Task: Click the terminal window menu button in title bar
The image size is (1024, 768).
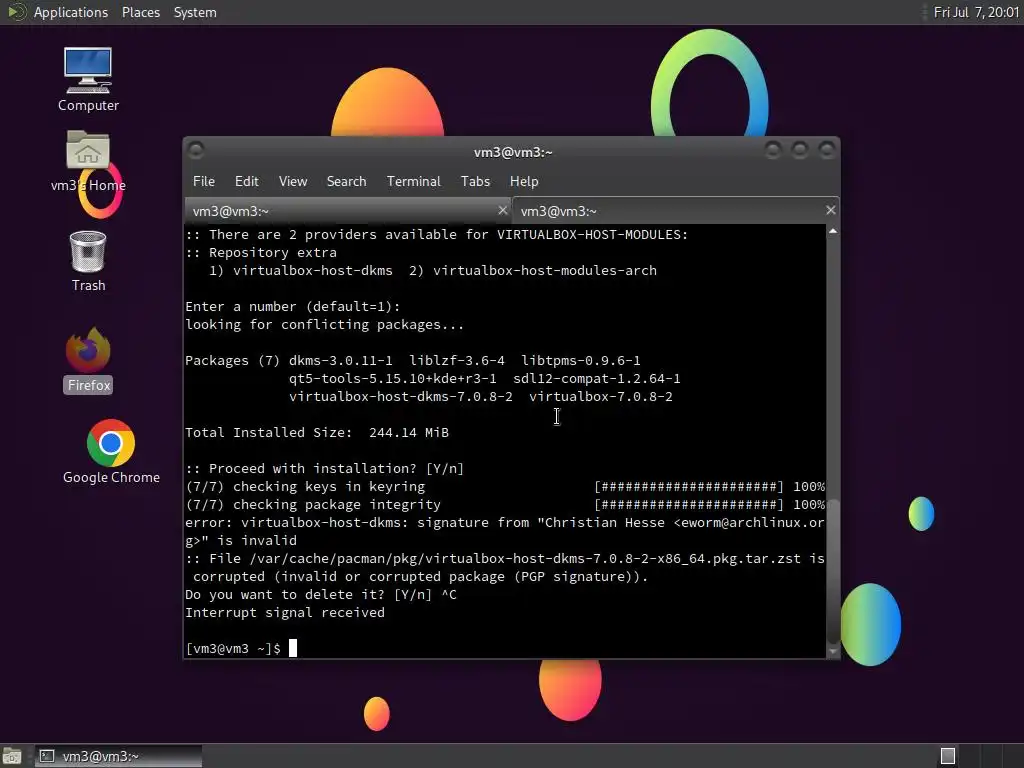Action: (x=196, y=151)
